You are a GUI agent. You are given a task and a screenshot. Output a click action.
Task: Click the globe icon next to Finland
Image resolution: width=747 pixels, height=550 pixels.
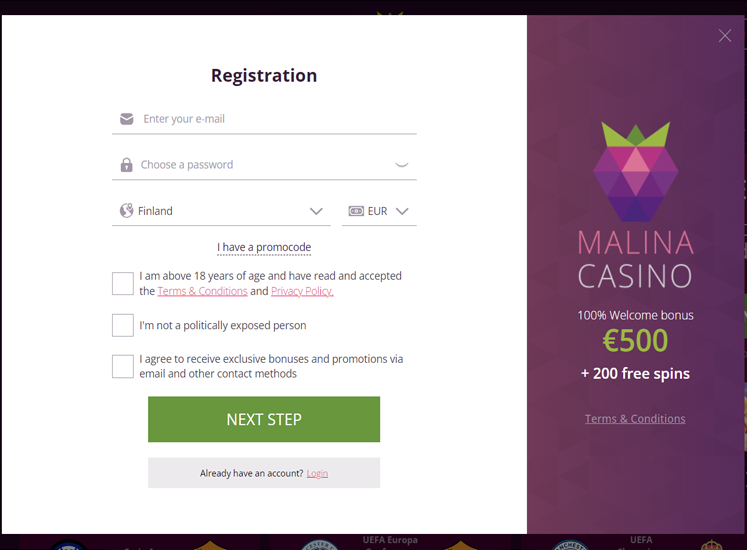tap(126, 211)
